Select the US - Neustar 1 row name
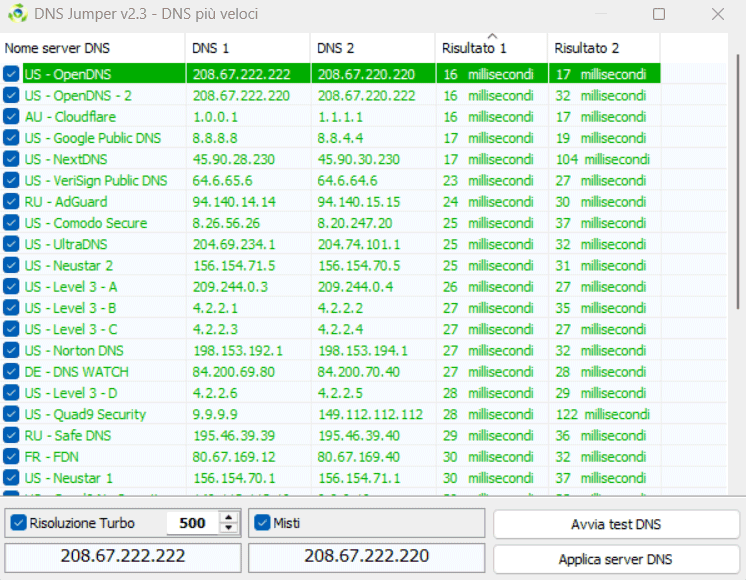This screenshot has height=580, width=746. point(69,478)
